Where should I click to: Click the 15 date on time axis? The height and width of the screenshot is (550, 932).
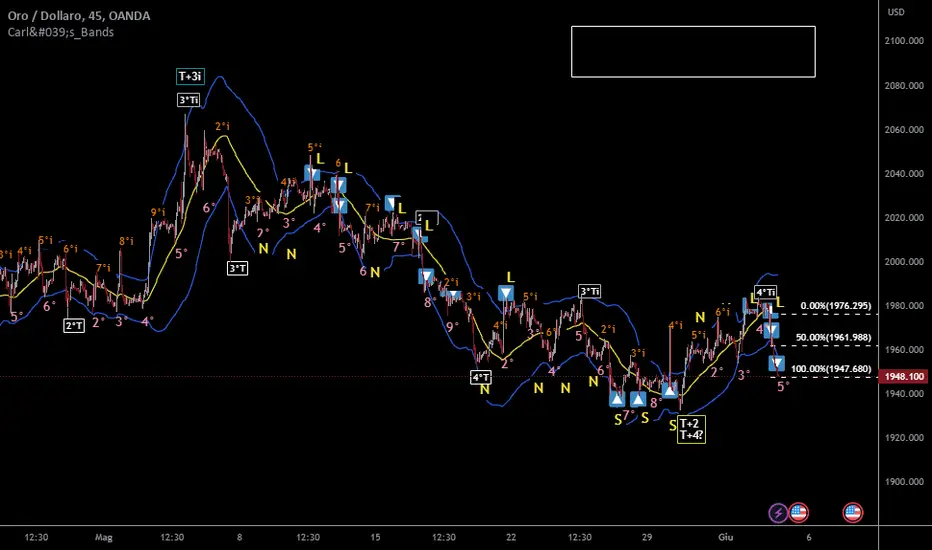(x=375, y=537)
